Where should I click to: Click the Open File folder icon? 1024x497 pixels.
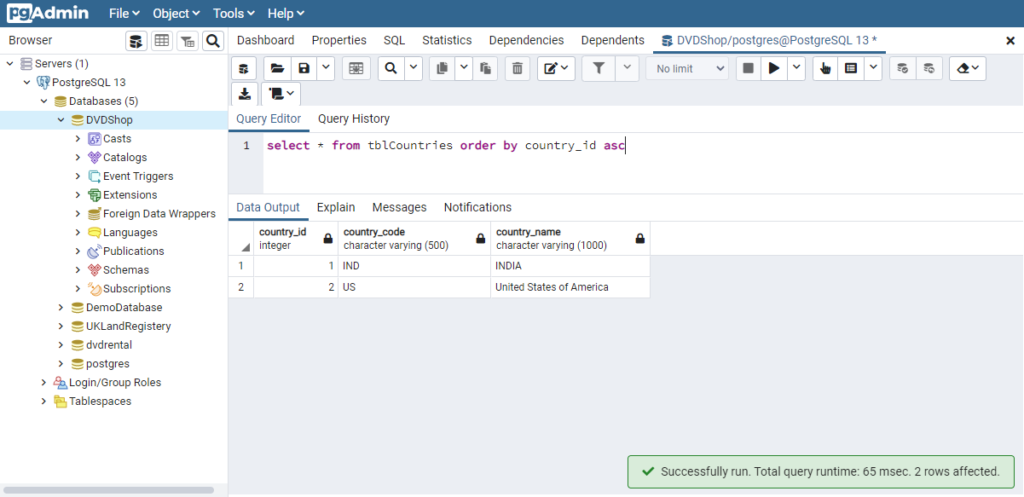pyautogui.click(x=278, y=69)
